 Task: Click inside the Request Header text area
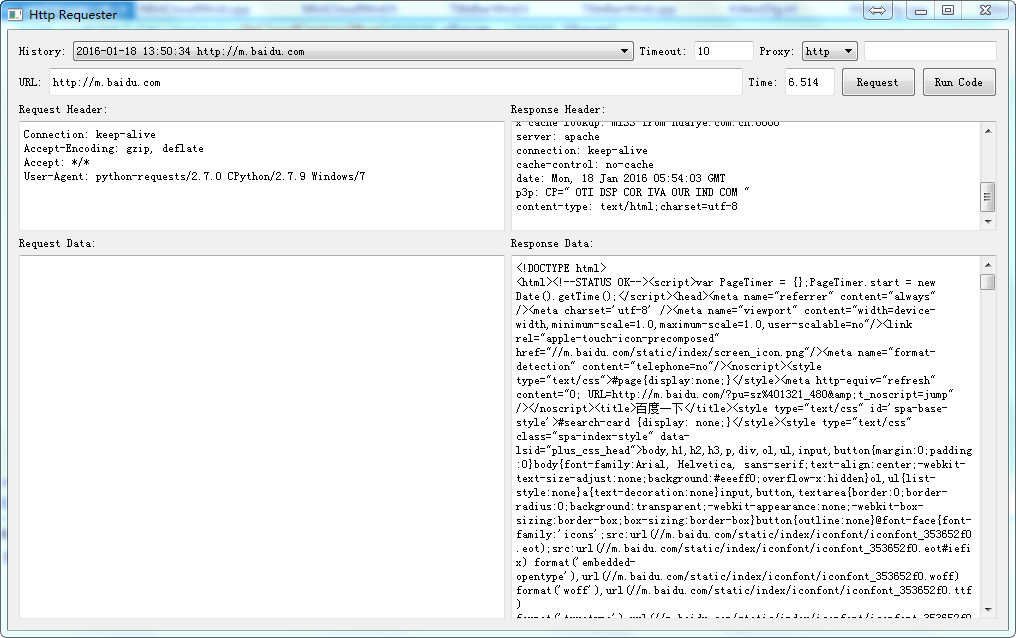[262, 176]
